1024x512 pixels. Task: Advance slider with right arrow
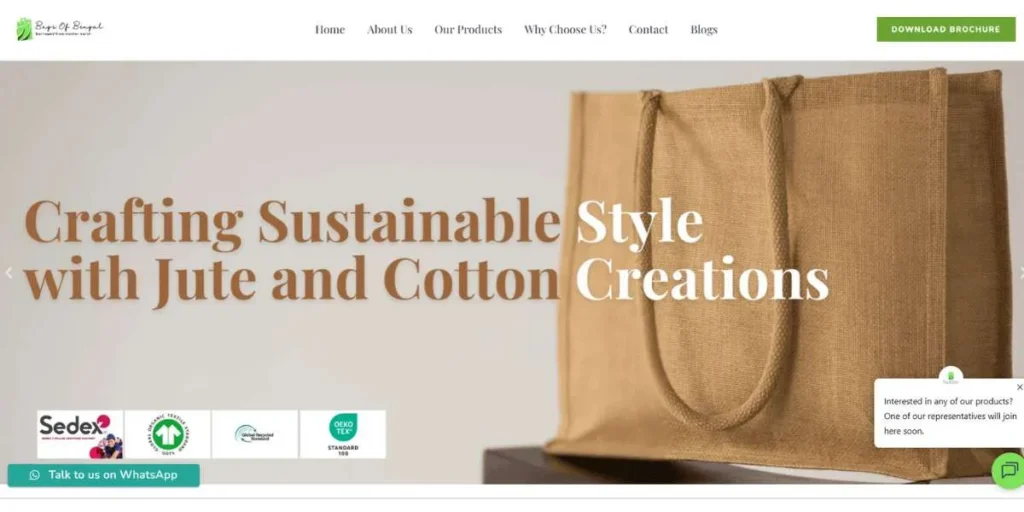point(1020,273)
